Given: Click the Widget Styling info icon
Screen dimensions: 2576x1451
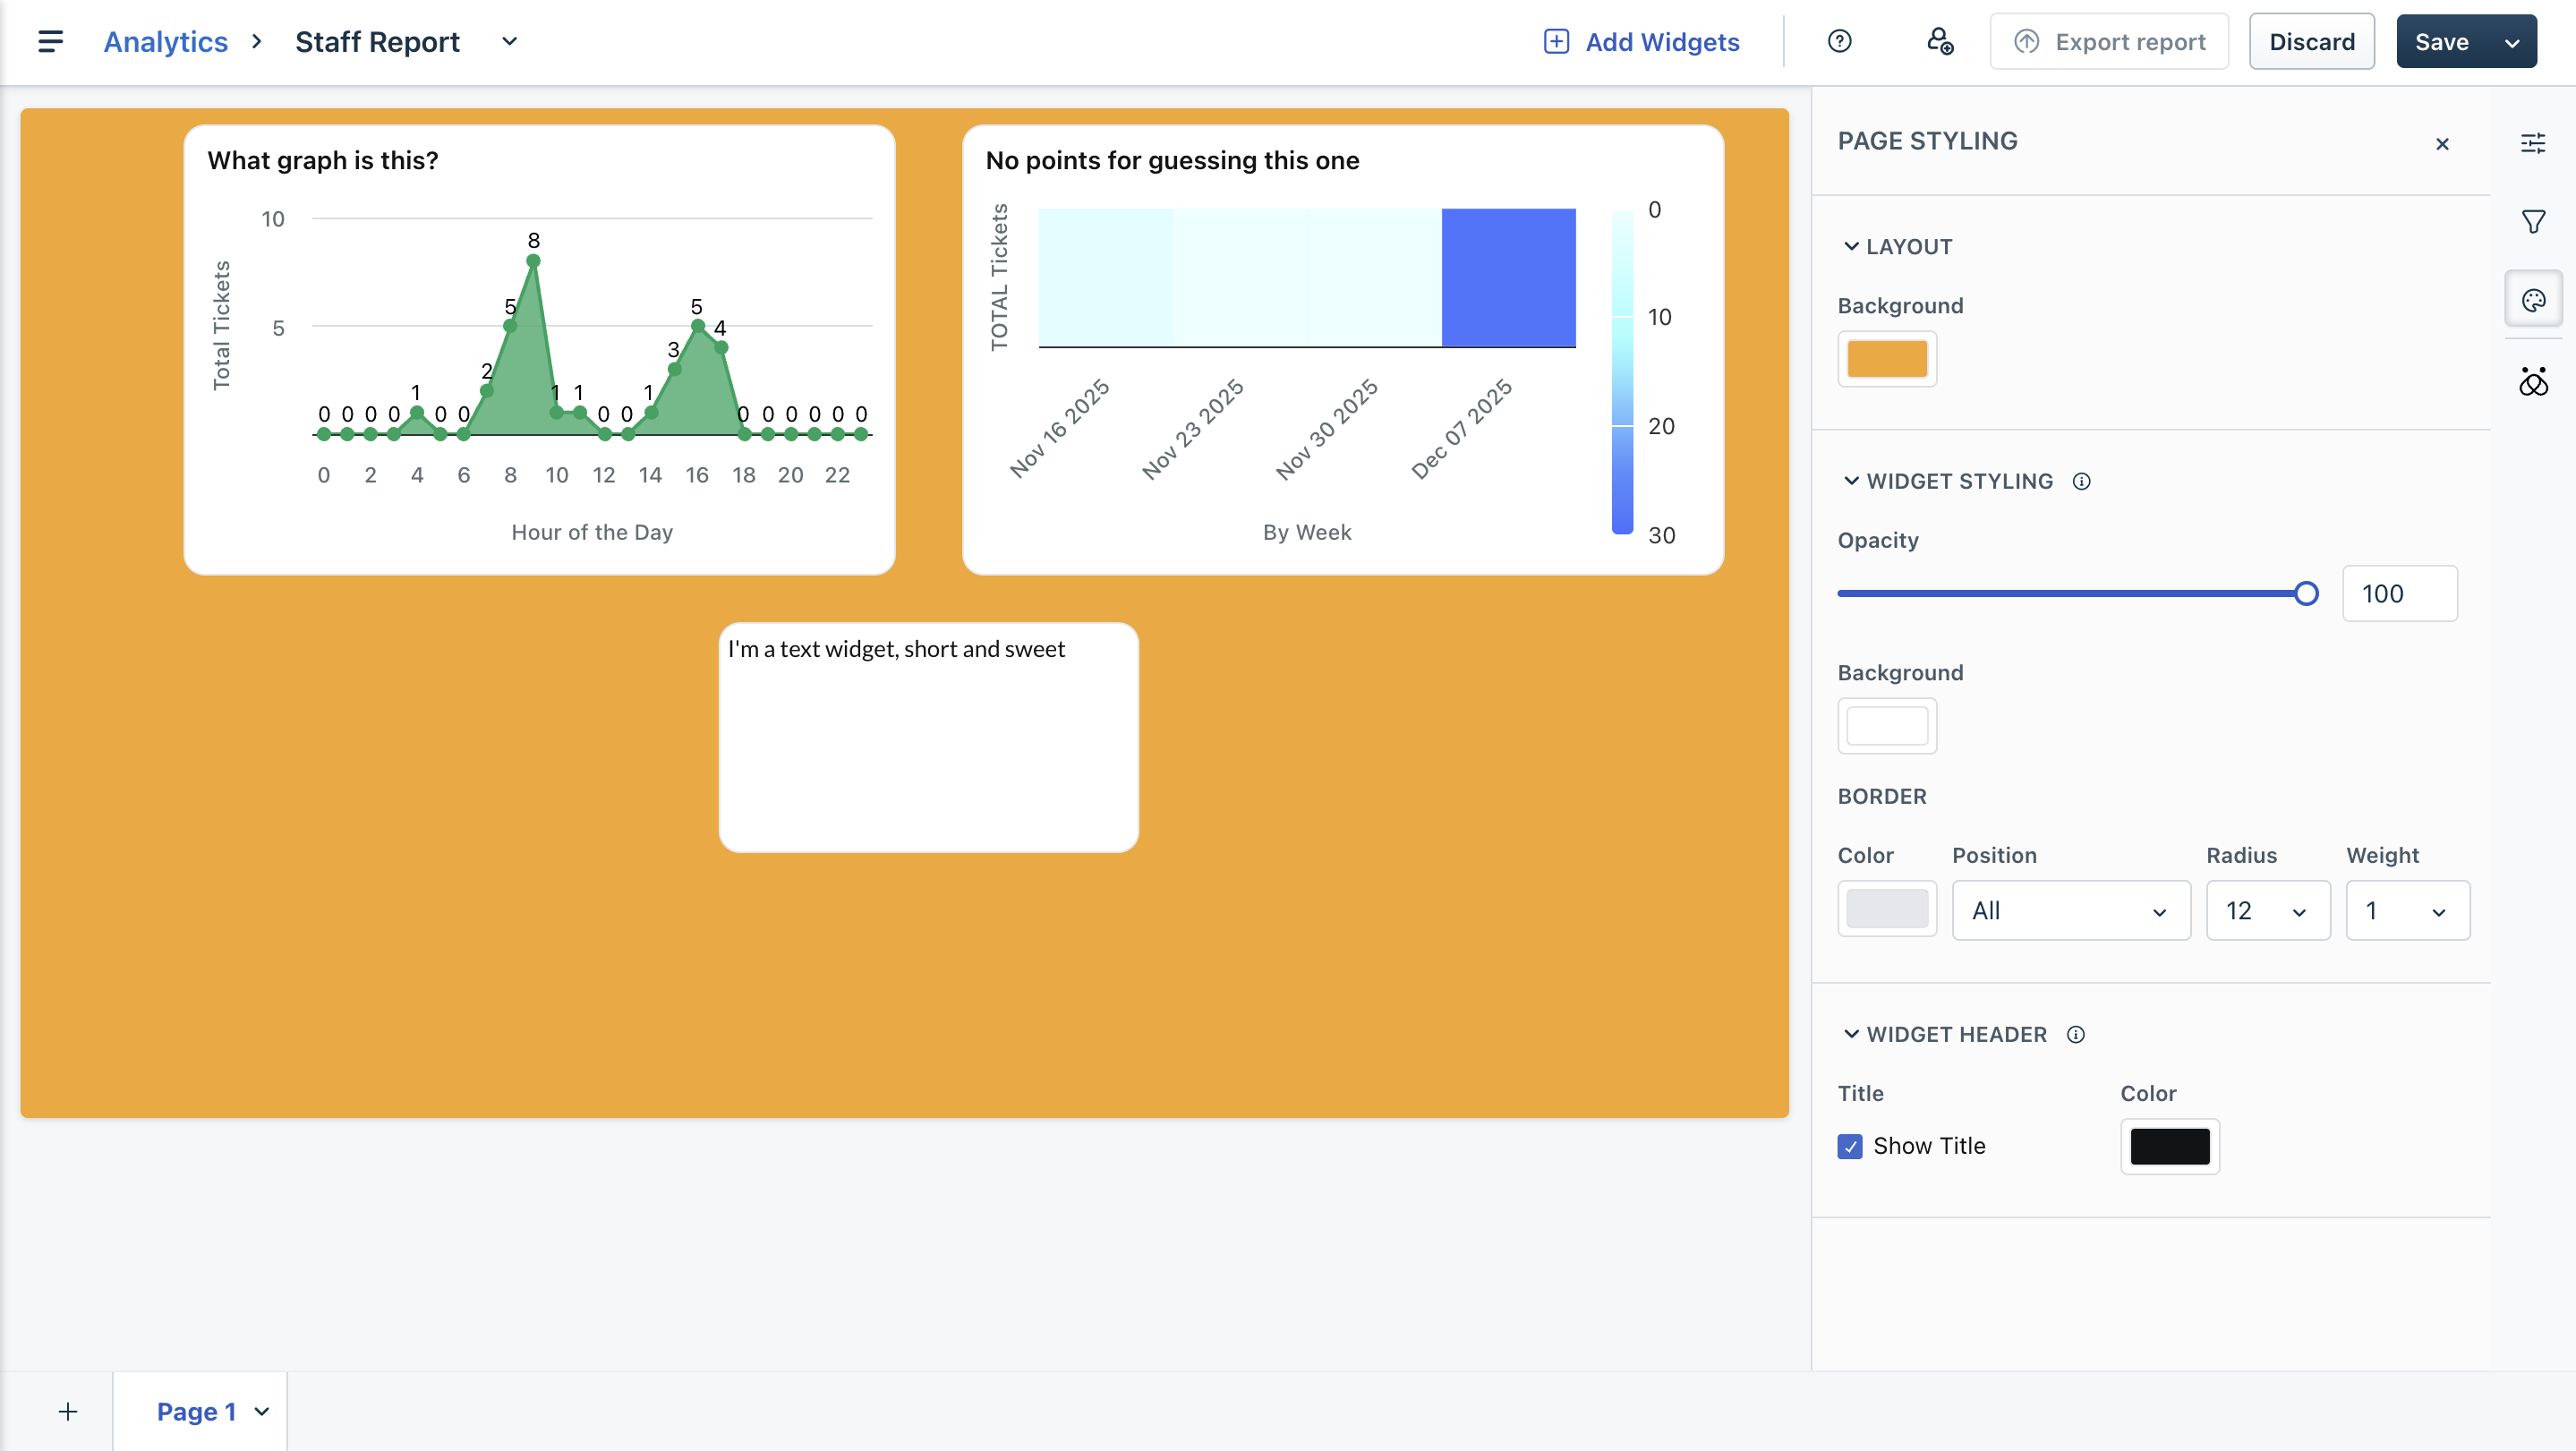Looking at the screenshot, I should 2081,481.
